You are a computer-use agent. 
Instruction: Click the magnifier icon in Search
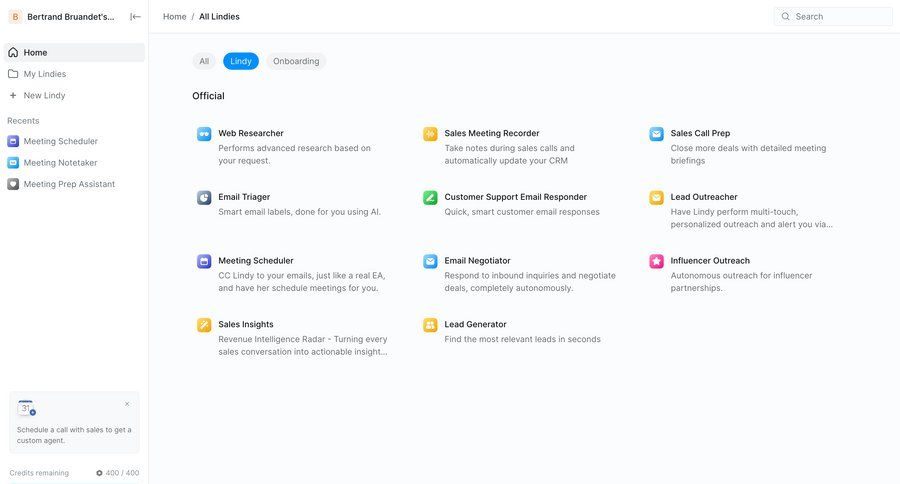786,17
